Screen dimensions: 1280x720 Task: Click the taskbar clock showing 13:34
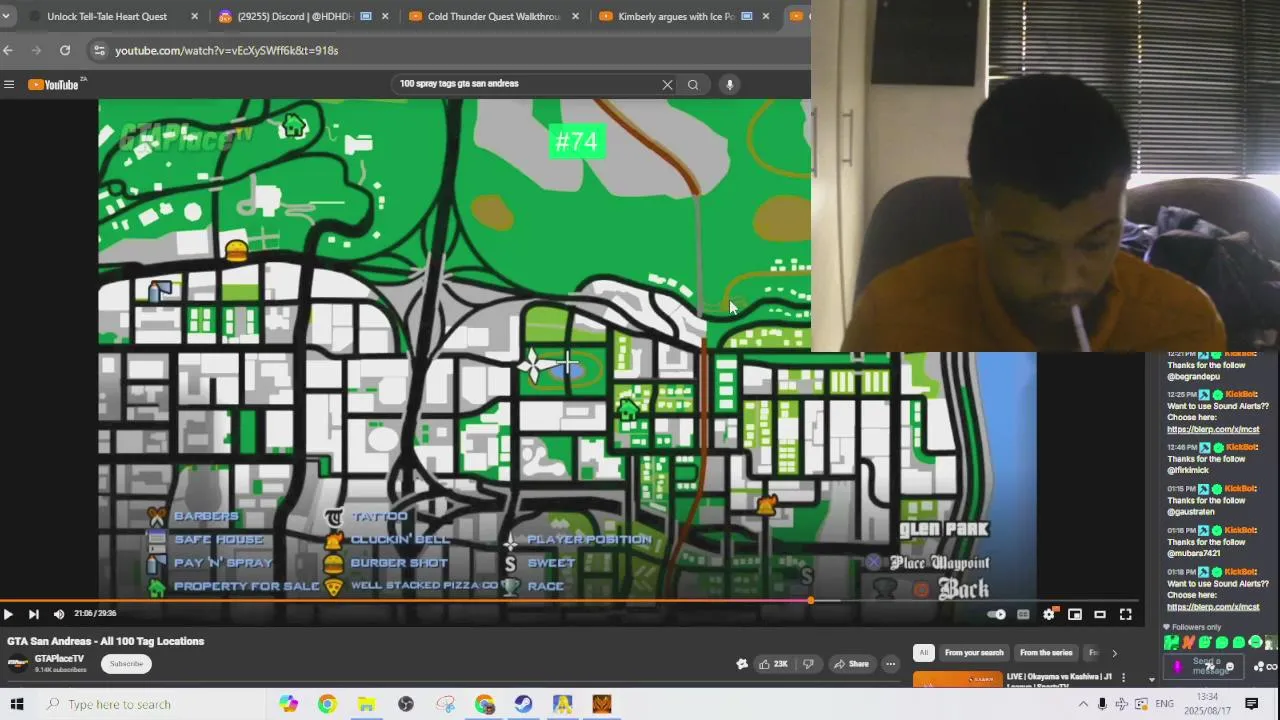pyautogui.click(x=1208, y=704)
